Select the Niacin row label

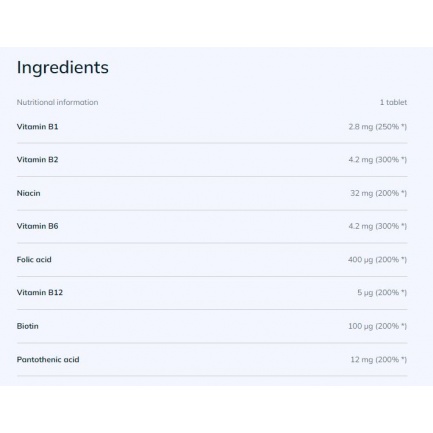click(28, 193)
